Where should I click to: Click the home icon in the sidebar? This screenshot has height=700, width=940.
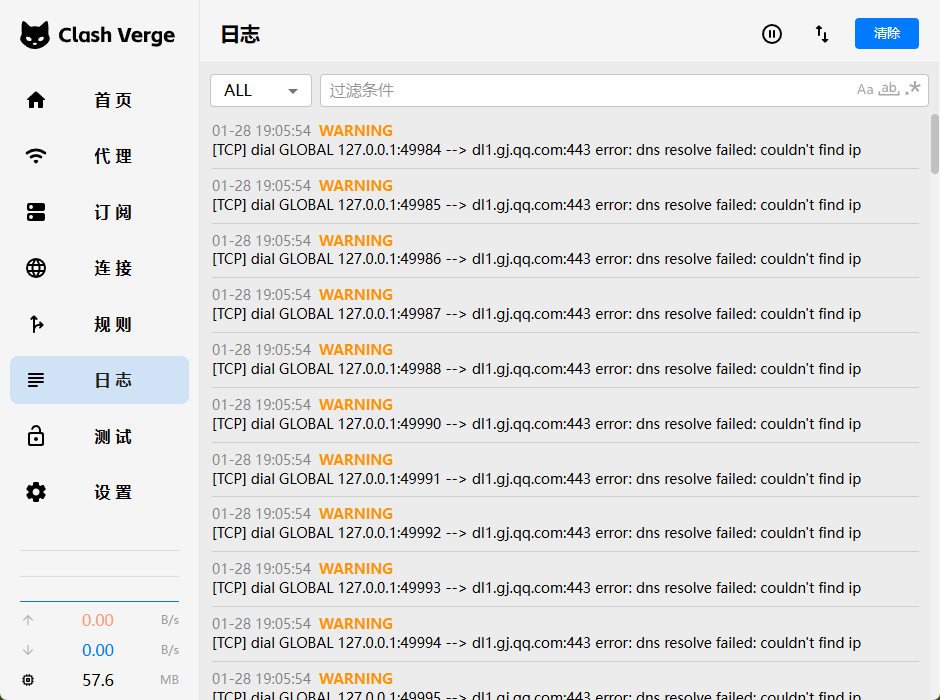click(36, 100)
